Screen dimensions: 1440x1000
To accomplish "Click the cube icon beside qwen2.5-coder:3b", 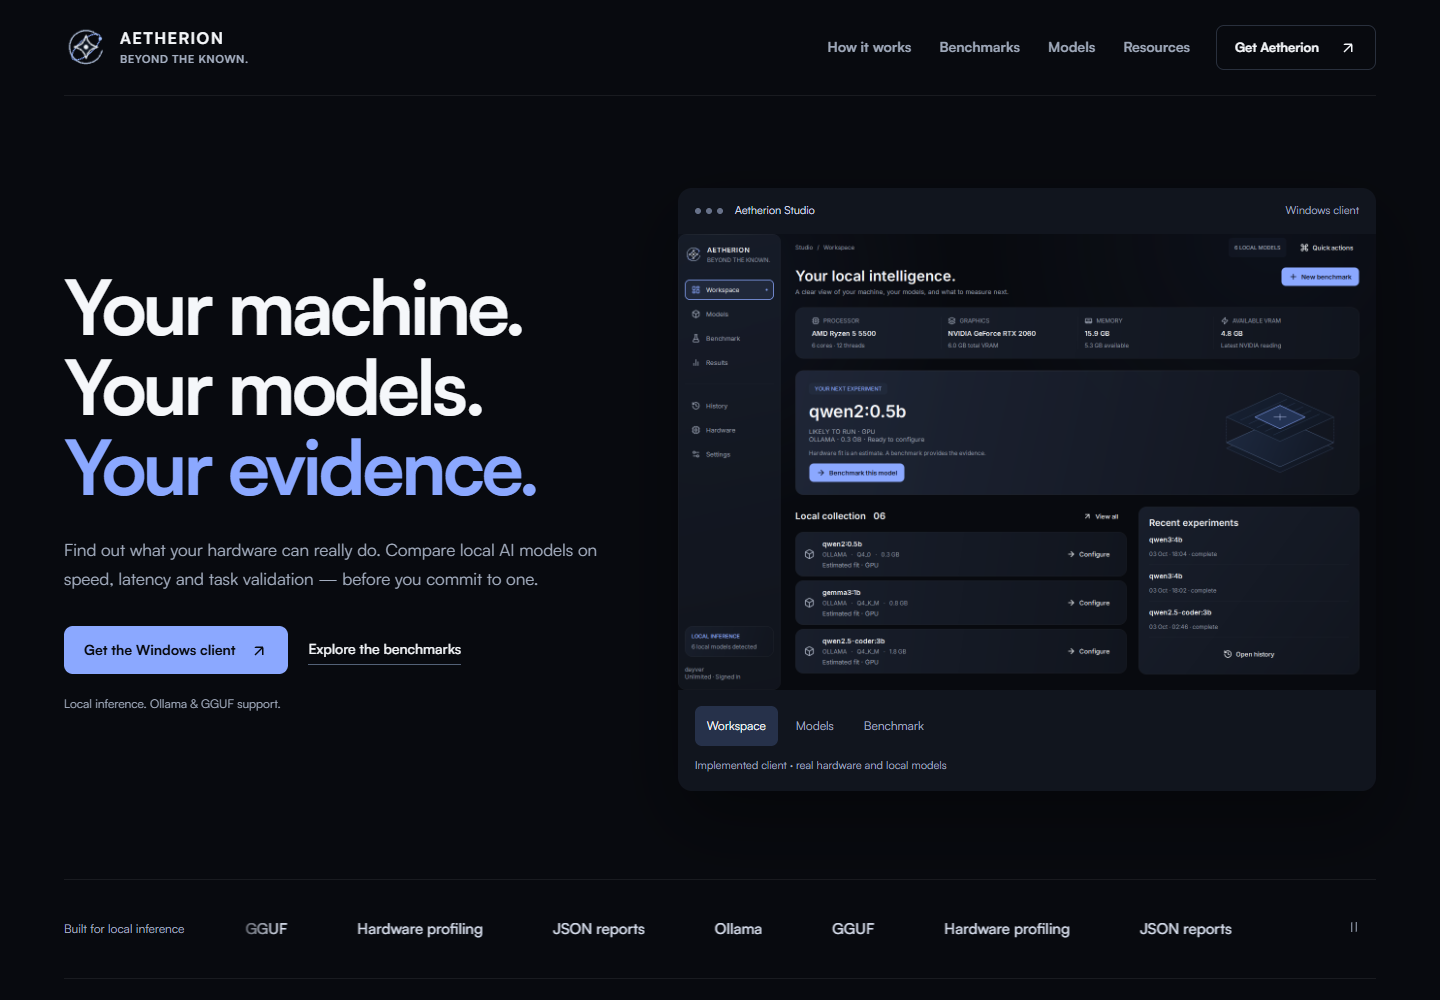I will click(x=809, y=651).
